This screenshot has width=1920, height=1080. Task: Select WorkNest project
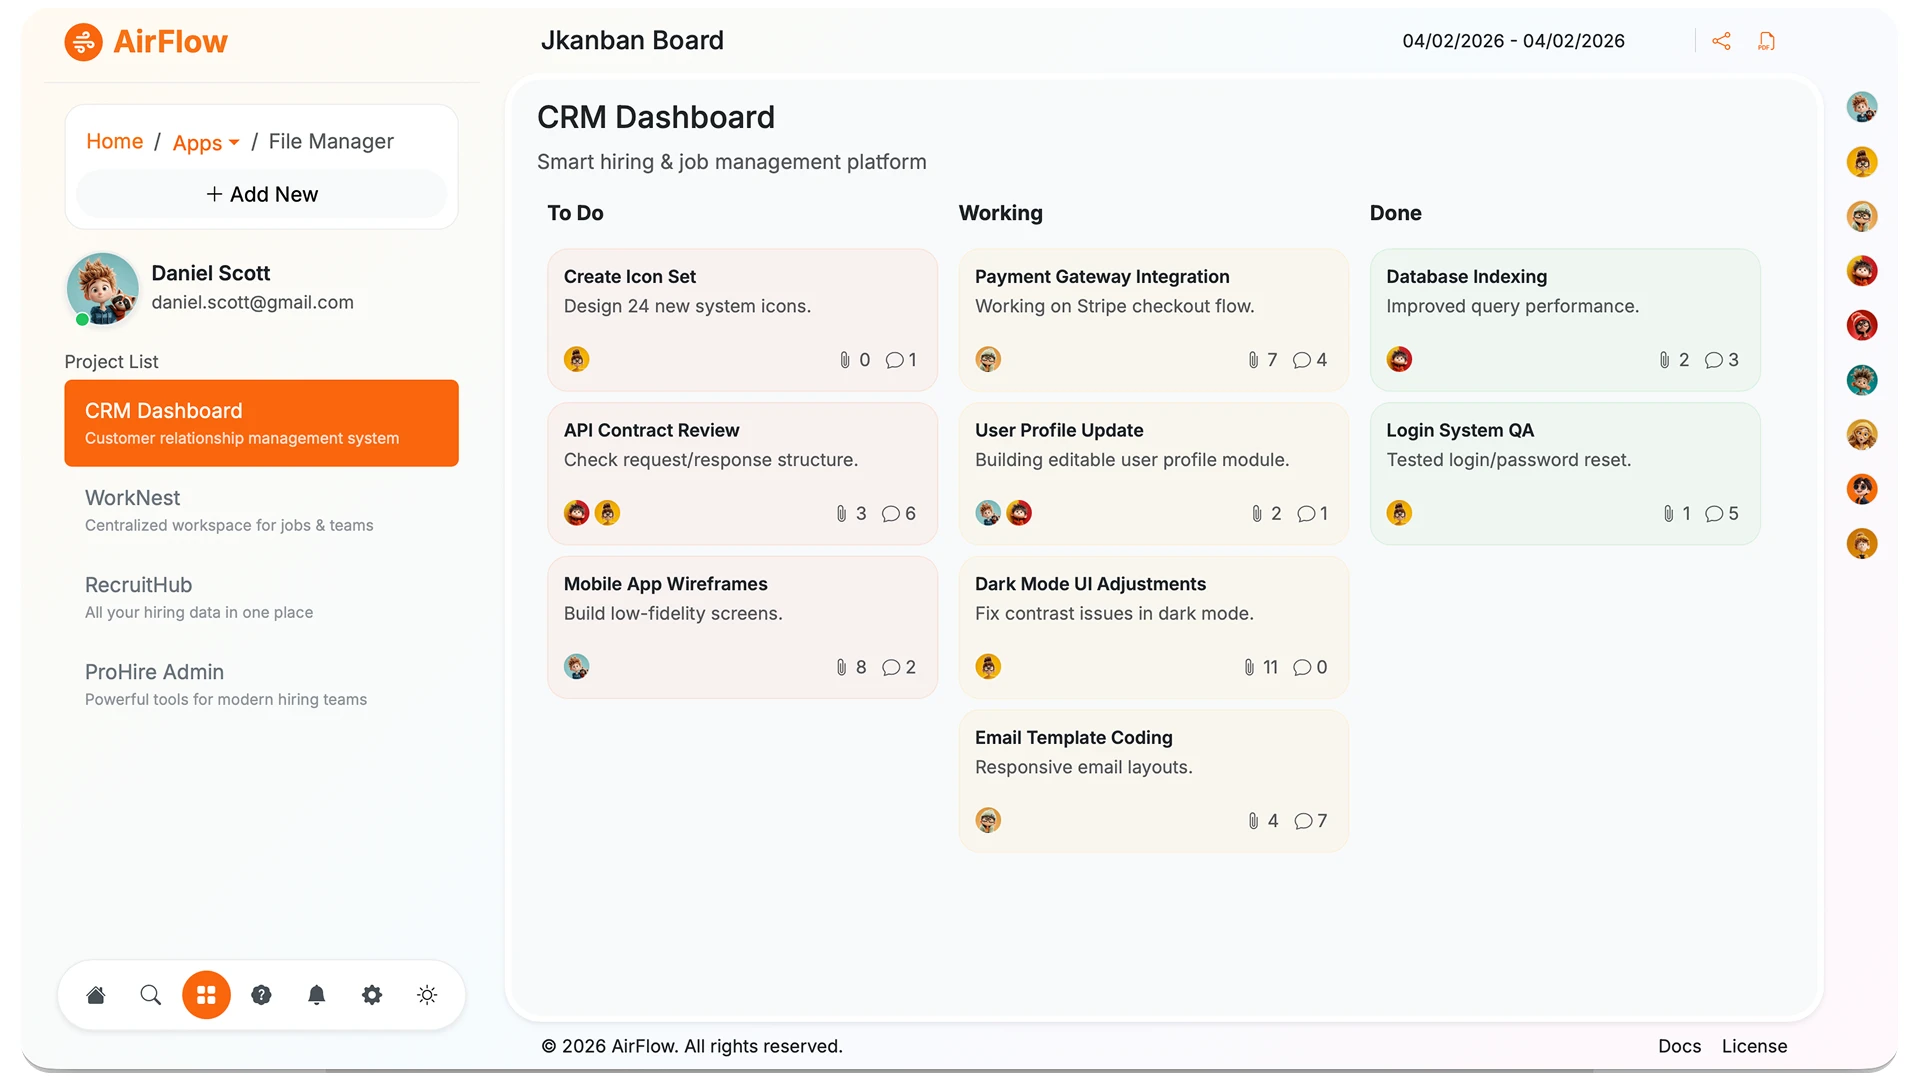click(x=261, y=510)
